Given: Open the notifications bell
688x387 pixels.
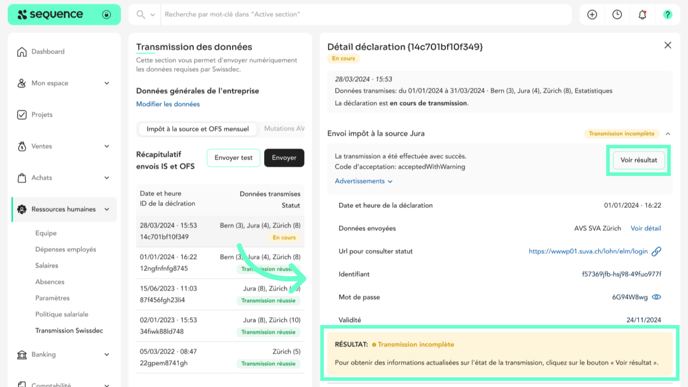Looking at the screenshot, I should (642, 14).
